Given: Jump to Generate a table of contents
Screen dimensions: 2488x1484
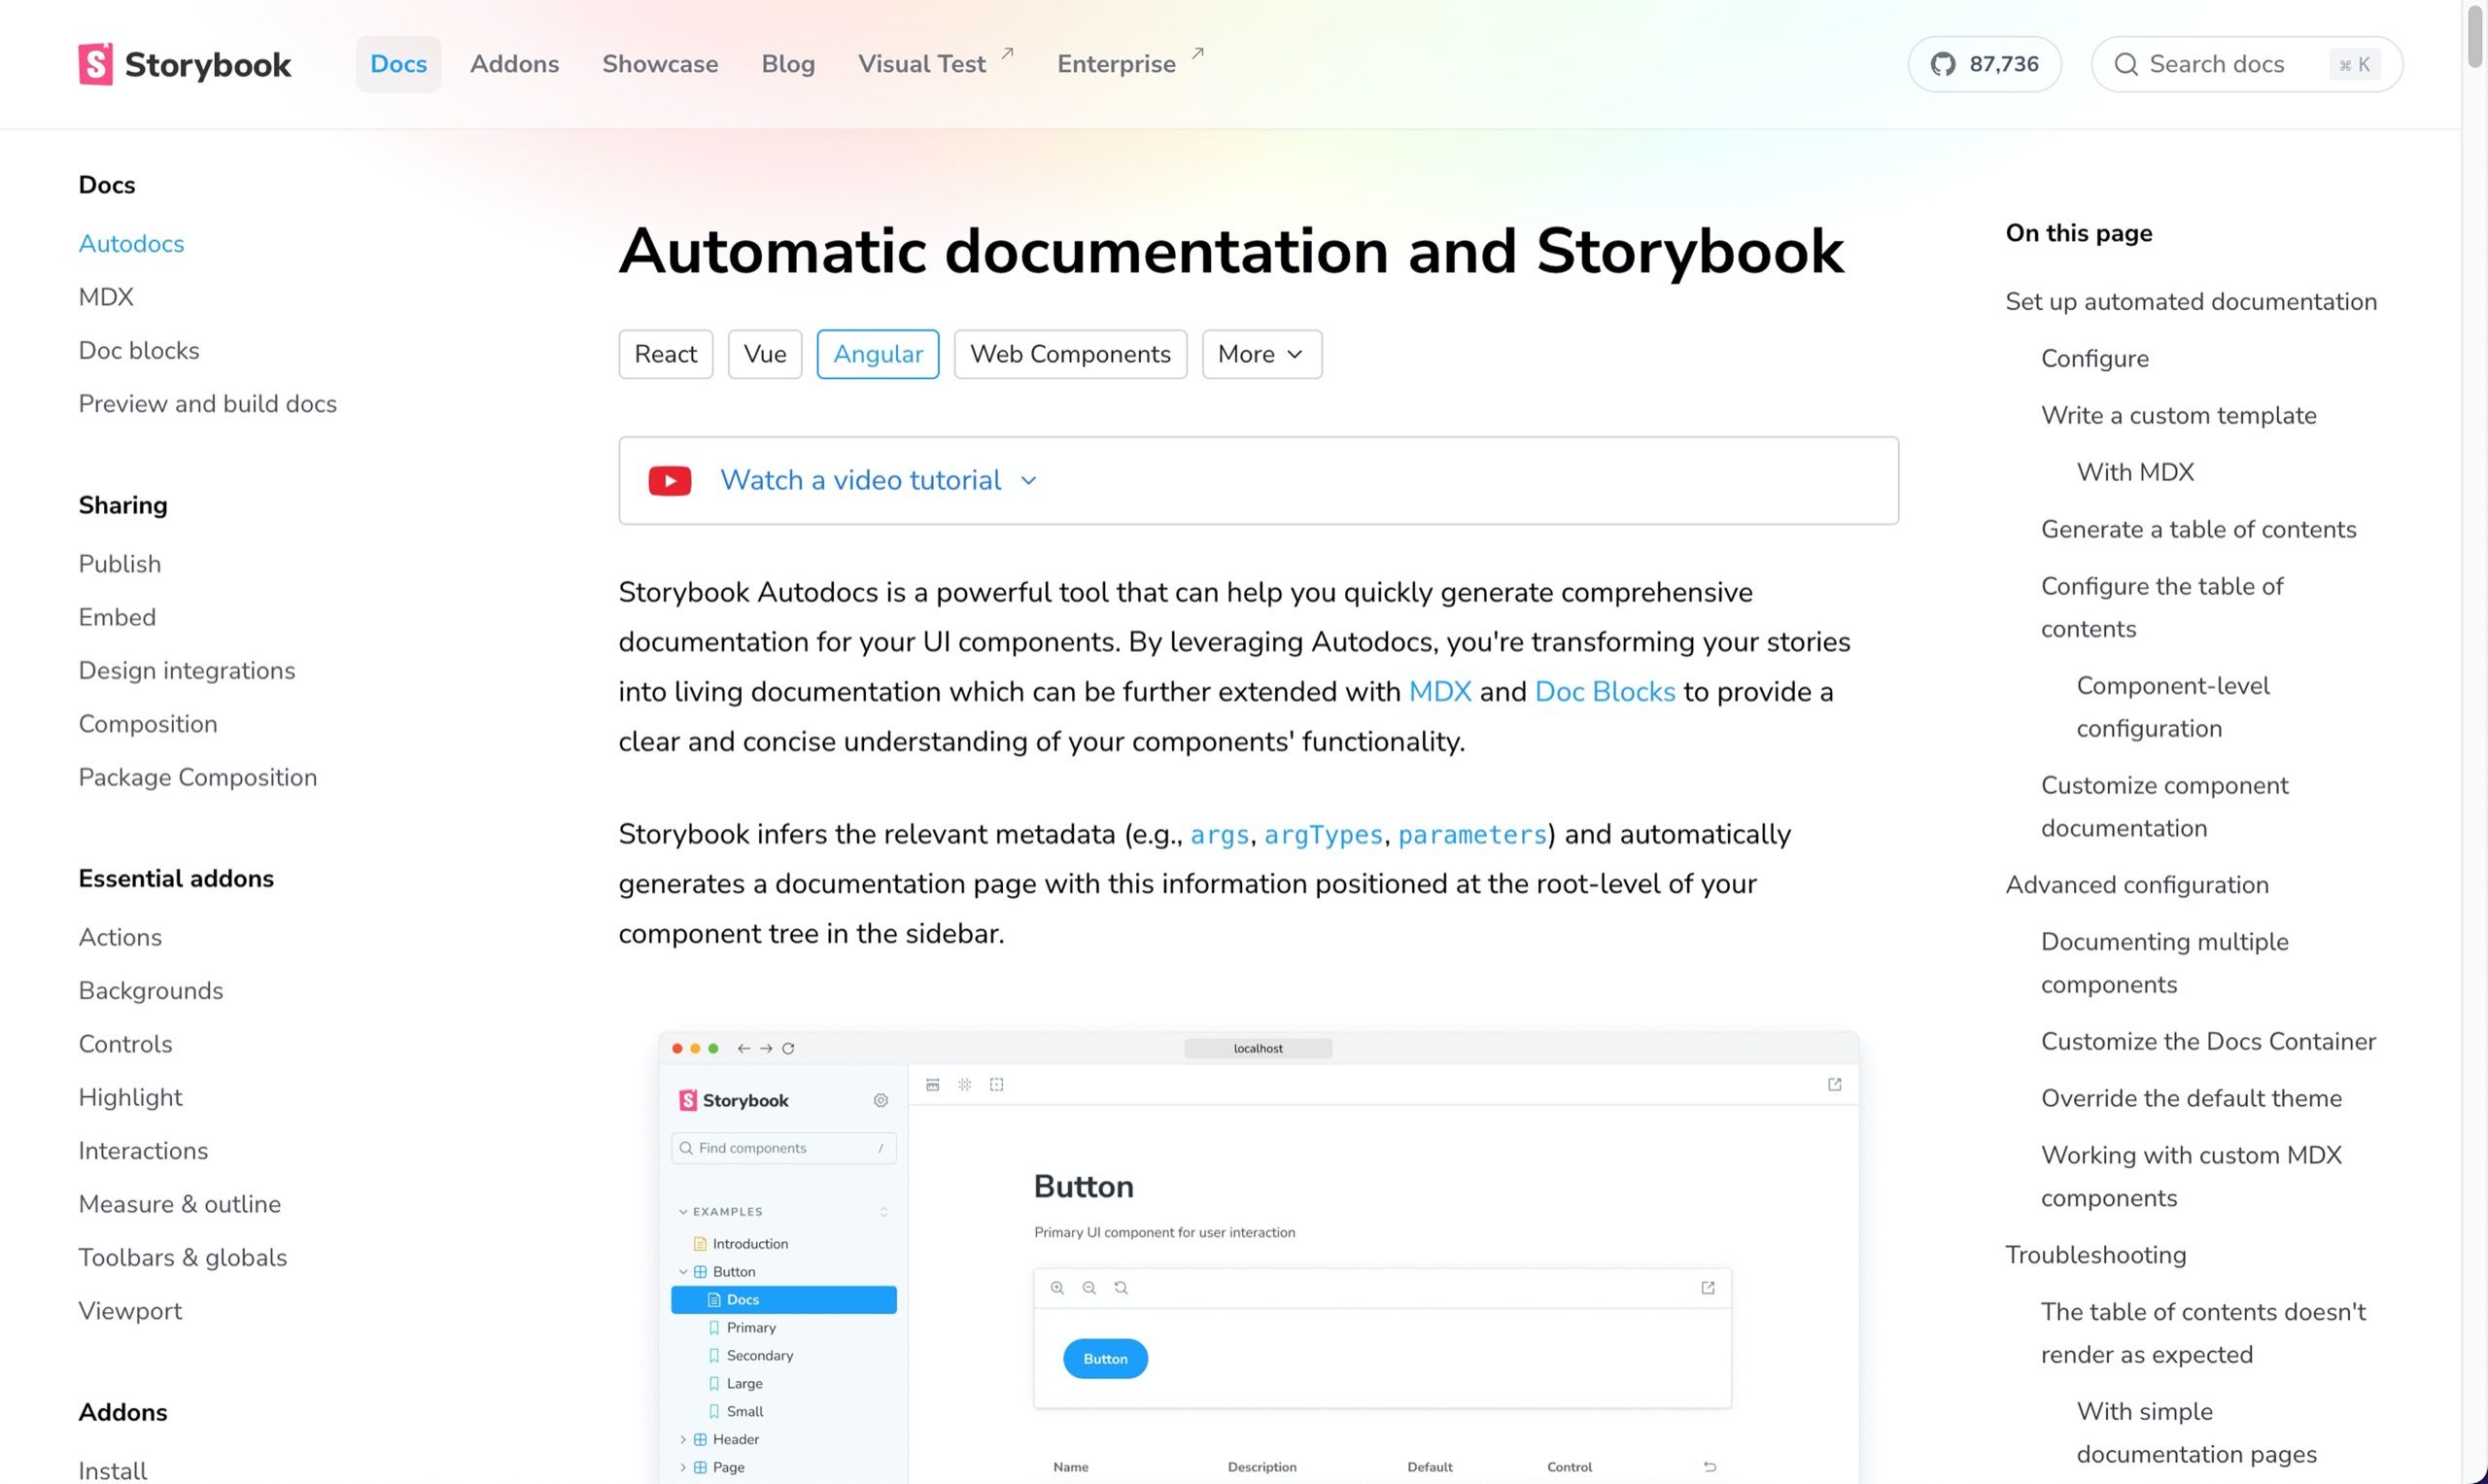Looking at the screenshot, I should (2198, 530).
